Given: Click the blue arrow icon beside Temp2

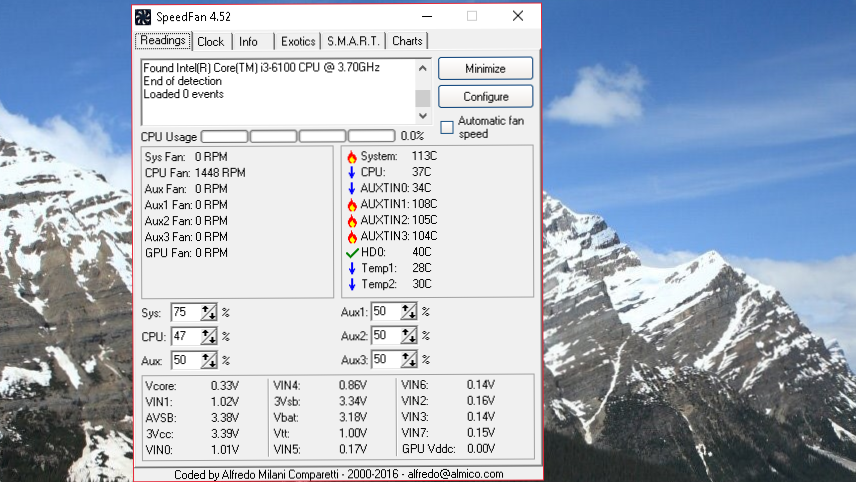Looking at the screenshot, I should (x=352, y=284).
